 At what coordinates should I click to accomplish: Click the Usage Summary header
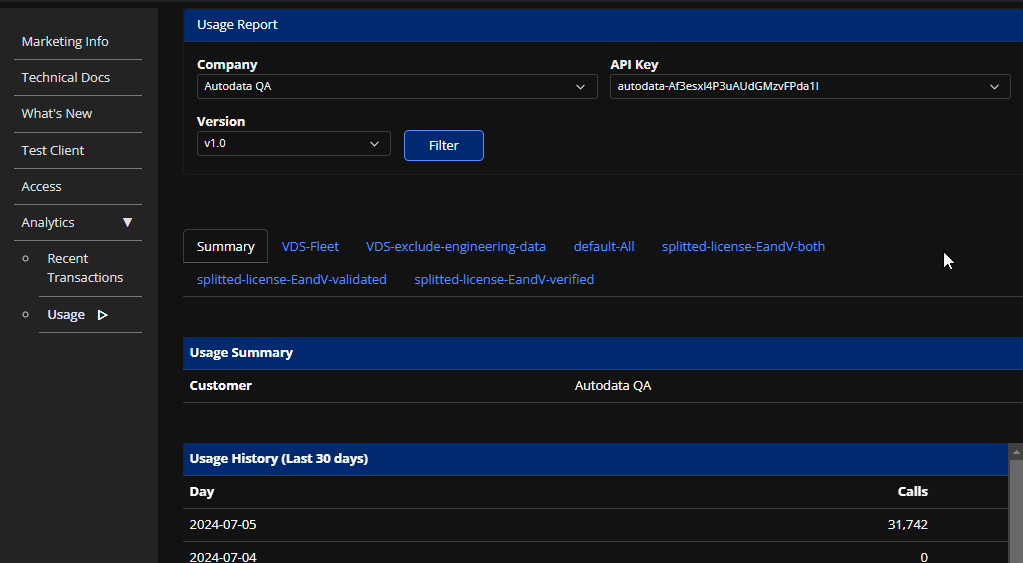[603, 353]
